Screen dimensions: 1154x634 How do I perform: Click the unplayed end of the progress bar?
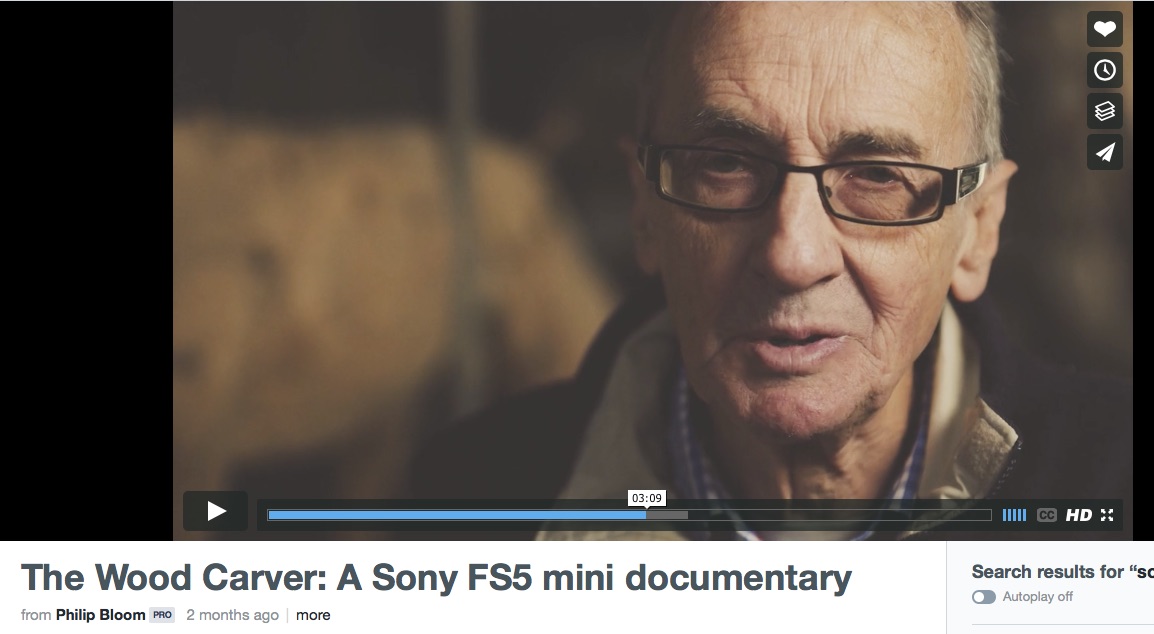coord(840,515)
